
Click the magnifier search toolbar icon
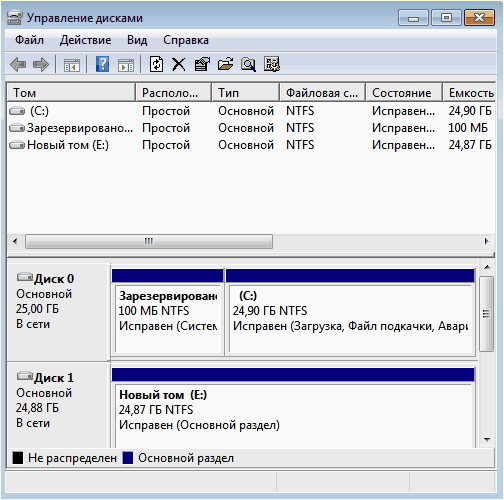click(248, 64)
